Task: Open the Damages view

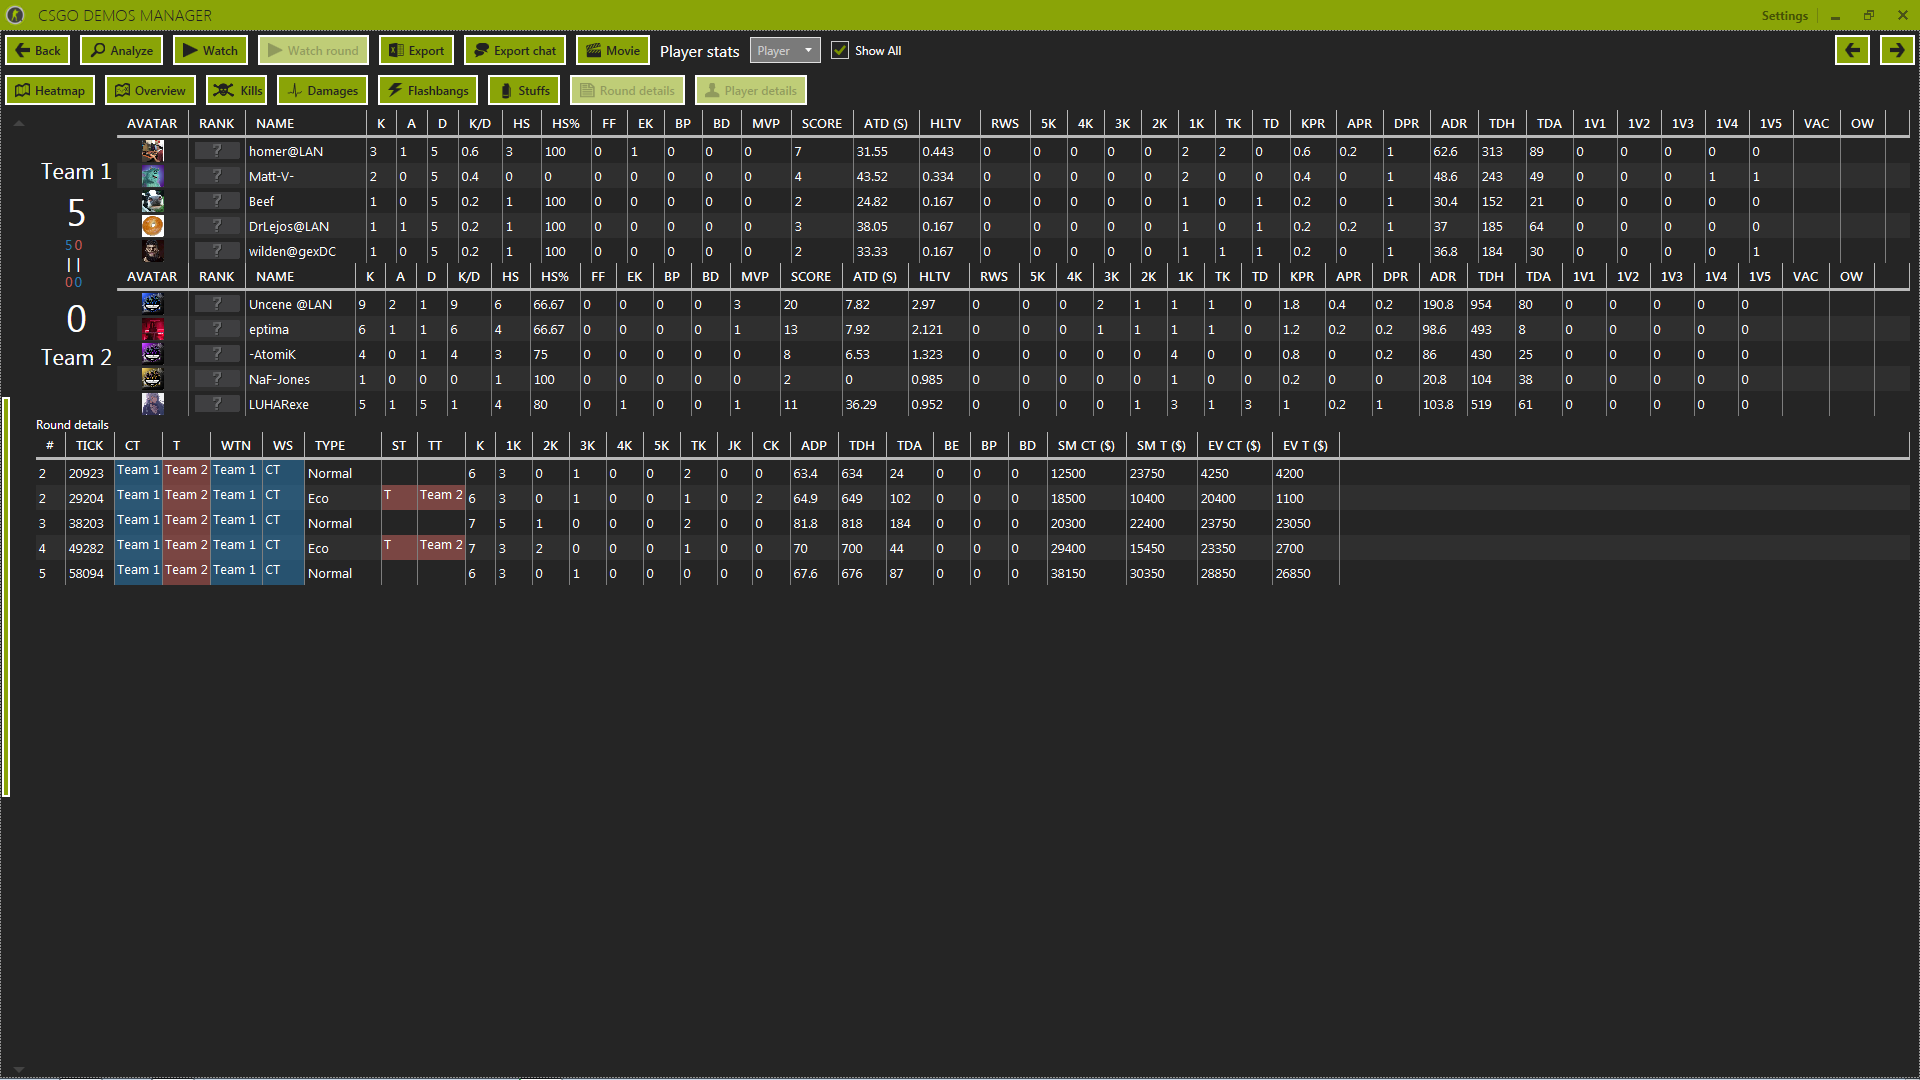Action: (x=323, y=90)
